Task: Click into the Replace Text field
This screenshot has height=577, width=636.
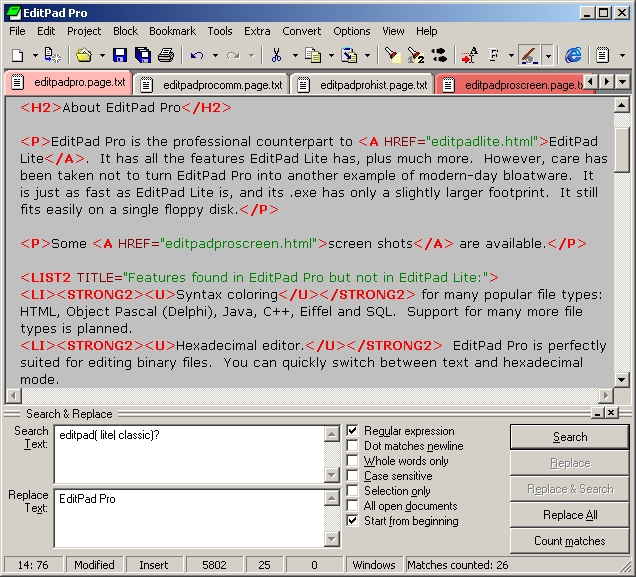Action: coord(195,520)
